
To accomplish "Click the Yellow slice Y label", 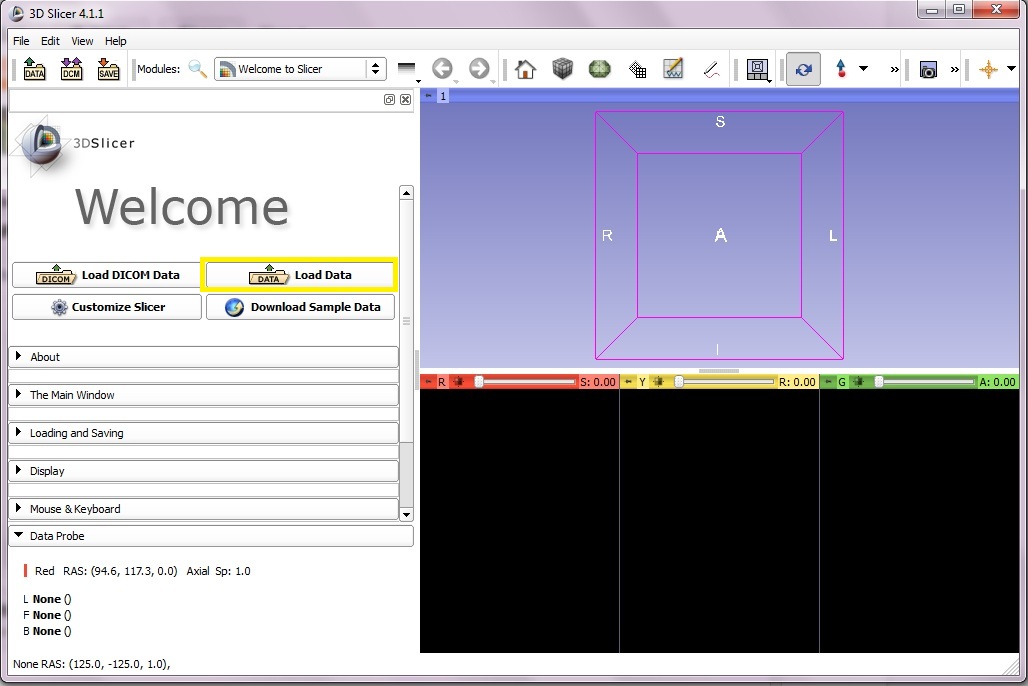I will tap(642, 382).
